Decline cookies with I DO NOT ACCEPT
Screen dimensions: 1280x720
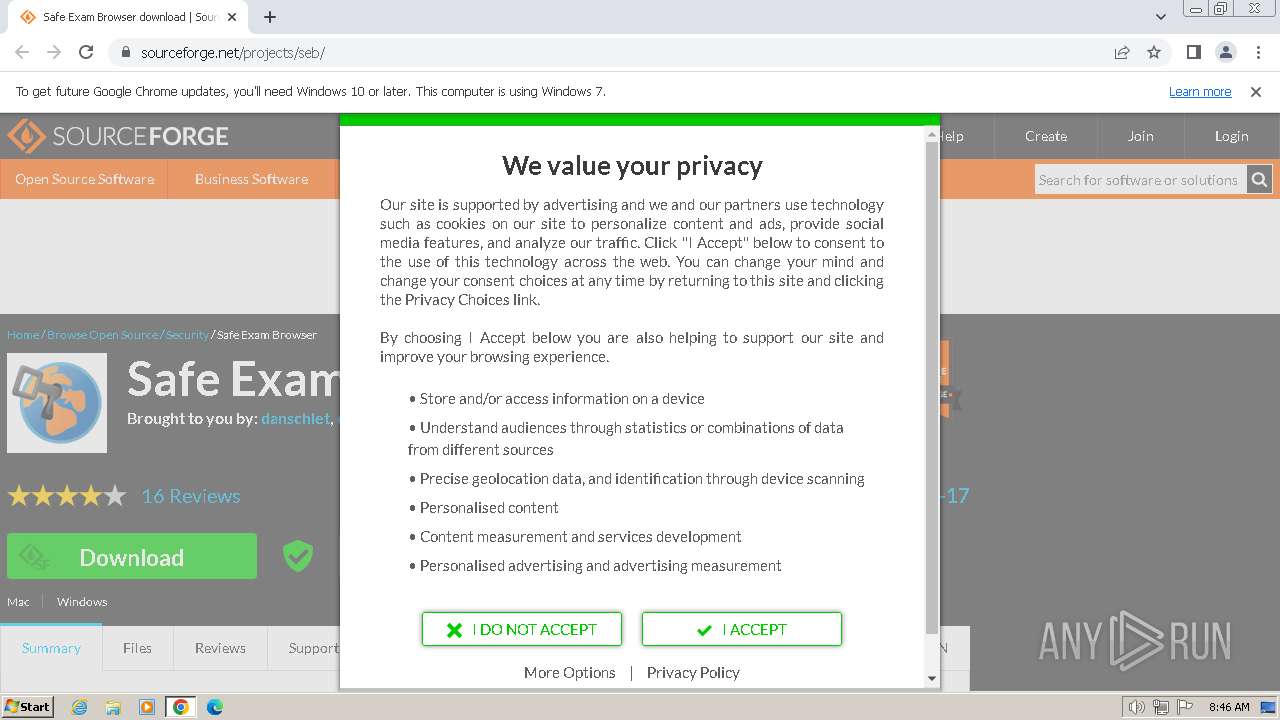[522, 629]
